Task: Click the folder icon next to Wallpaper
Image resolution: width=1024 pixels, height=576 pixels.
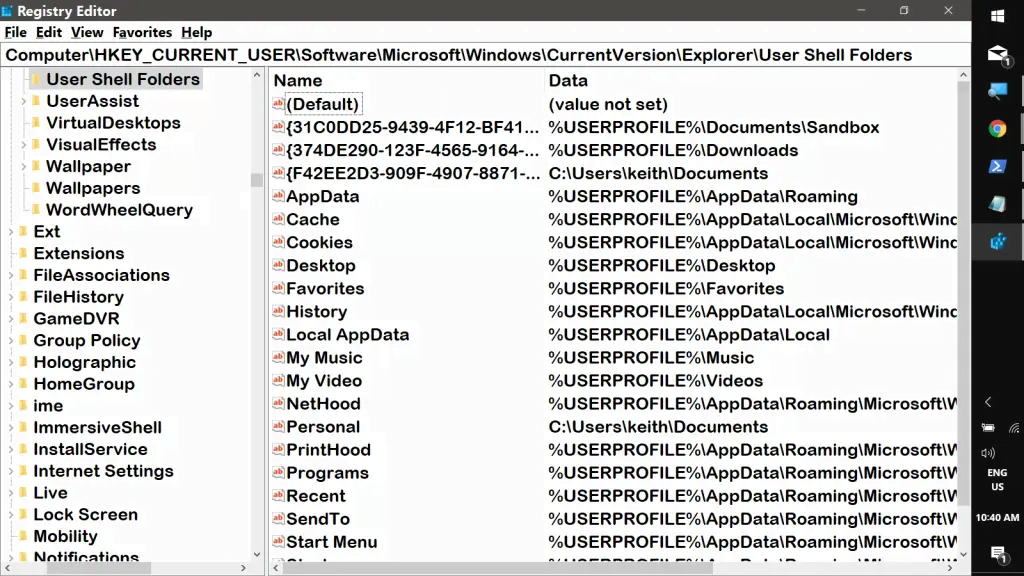Action: tap(36, 167)
